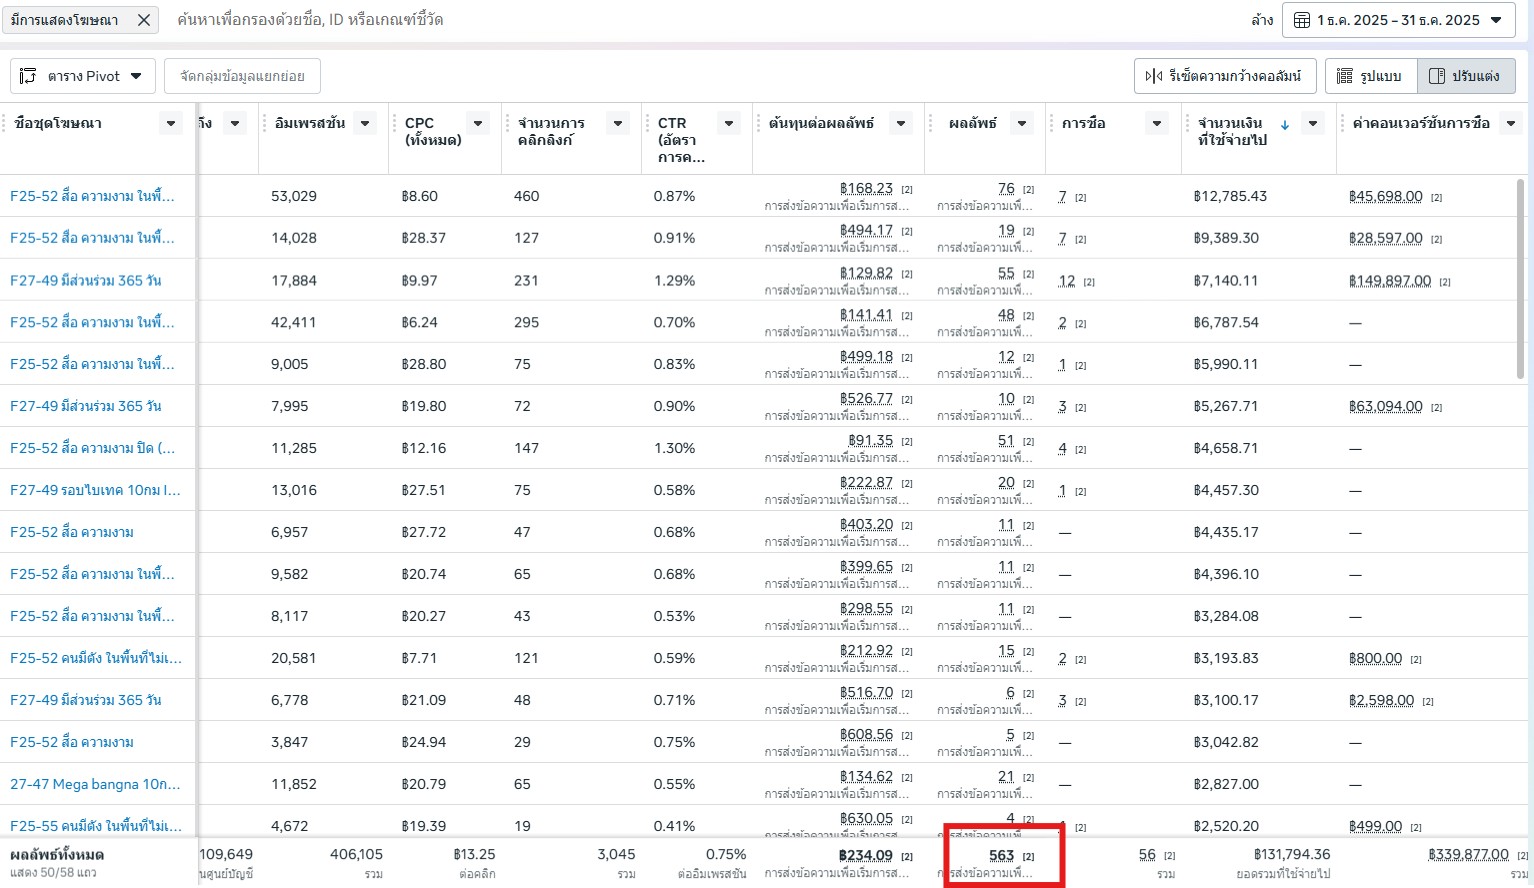Open ad set F25-55 คนมีตัง
Screen dimensions: 1534x888
click(96, 826)
